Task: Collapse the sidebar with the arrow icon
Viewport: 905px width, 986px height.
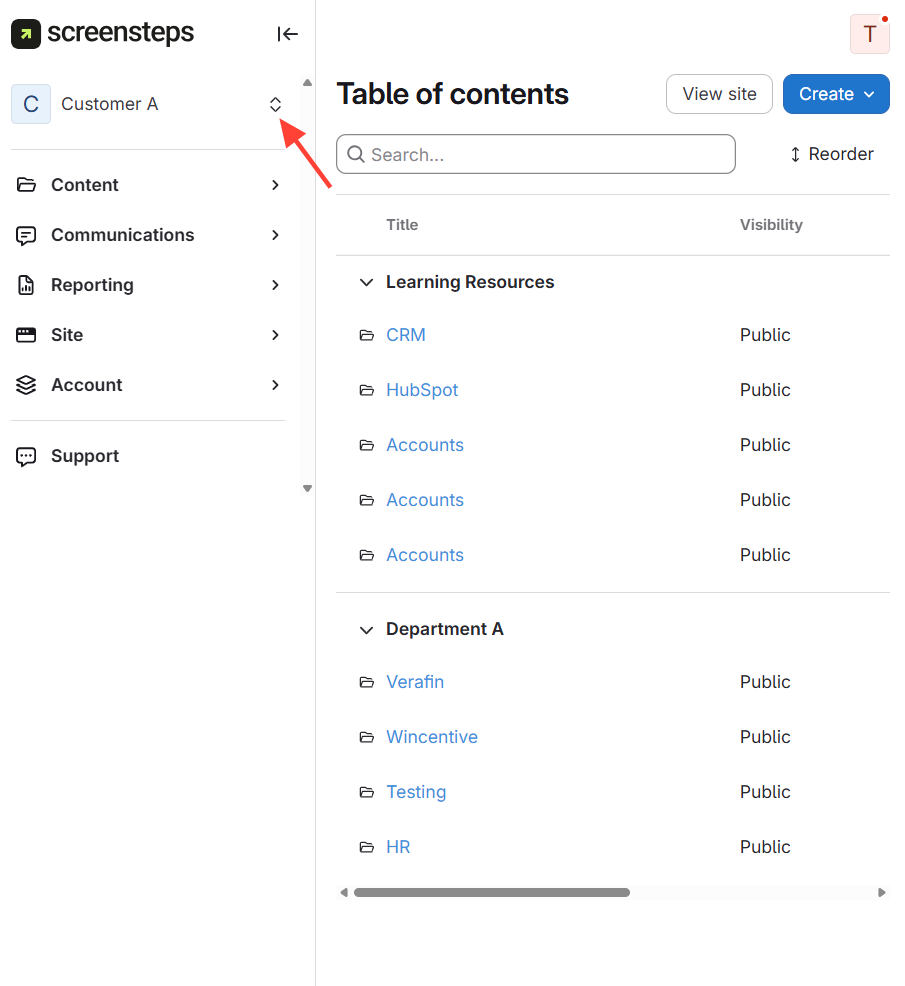Action: [x=288, y=34]
